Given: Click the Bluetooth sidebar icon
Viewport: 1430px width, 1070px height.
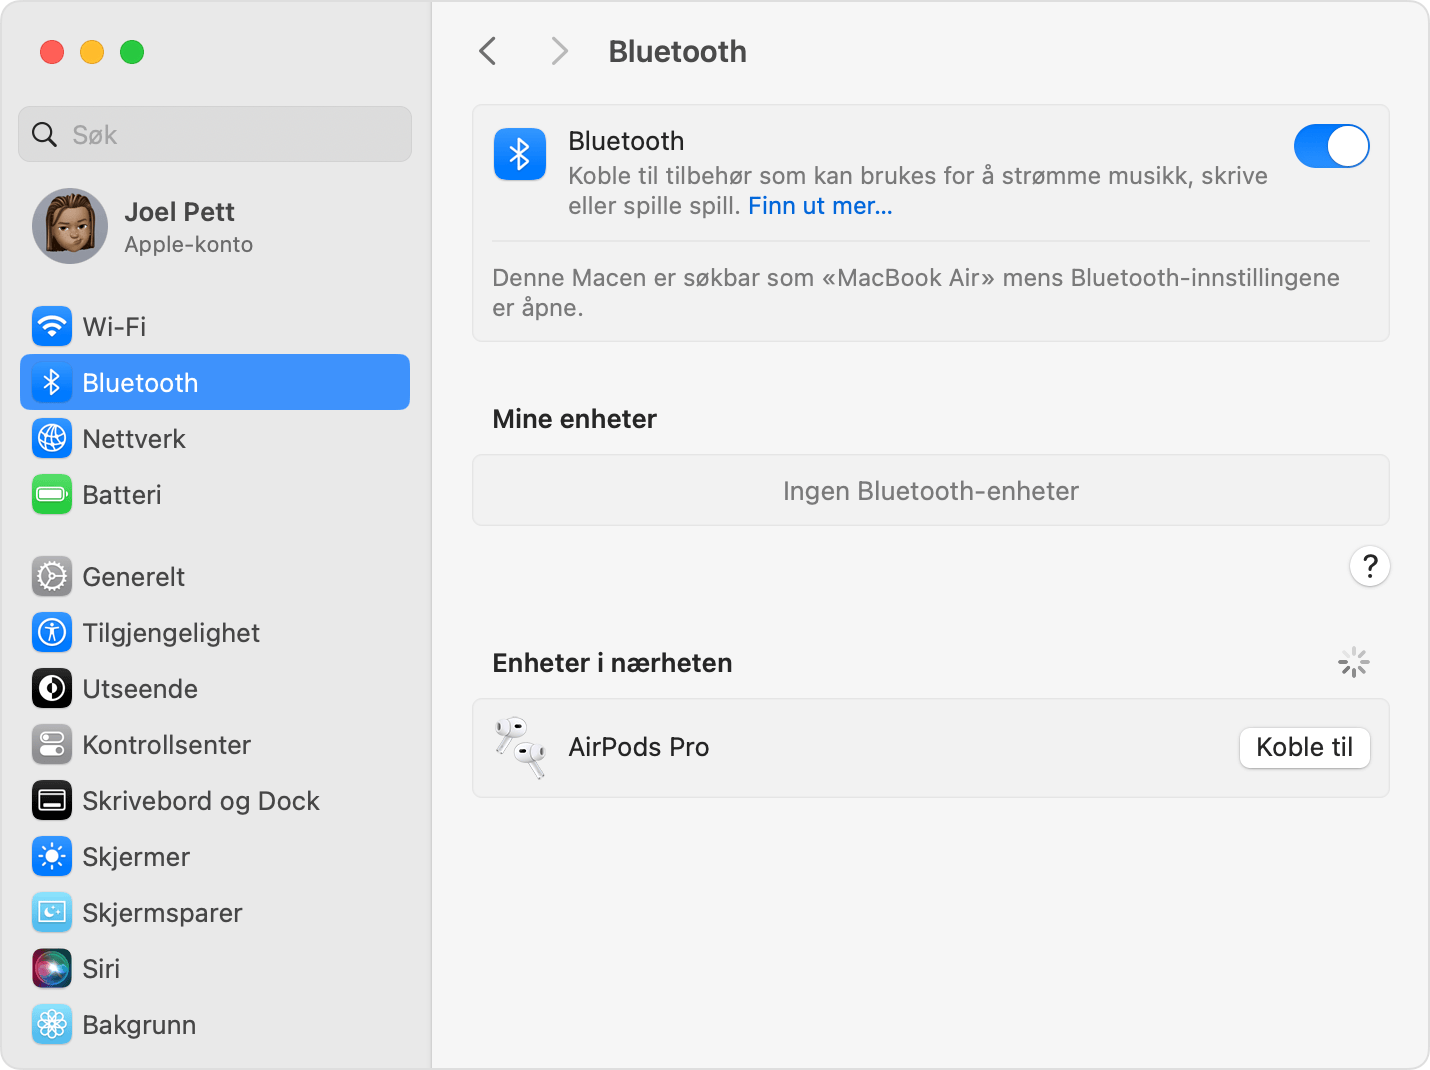Looking at the screenshot, I should [x=52, y=382].
